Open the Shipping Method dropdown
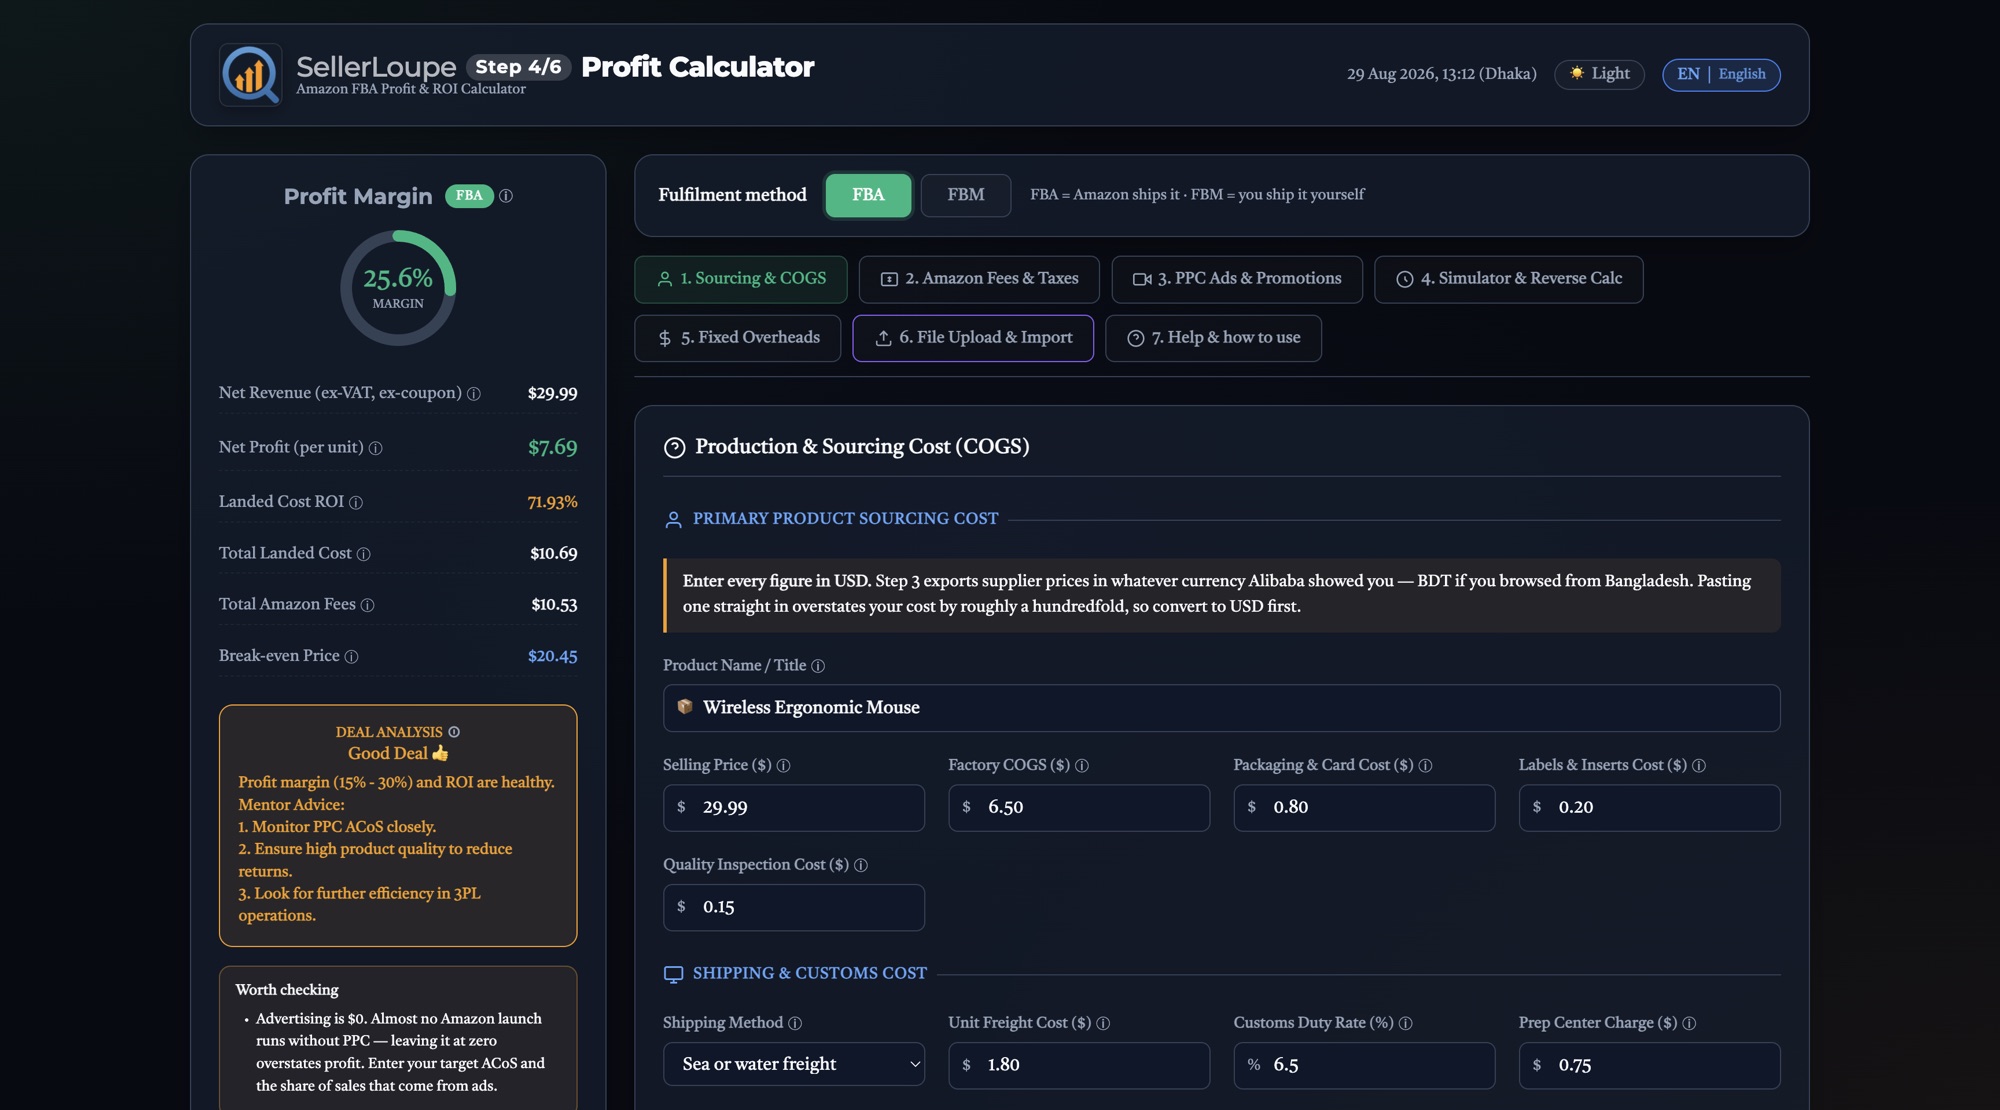Image resolution: width=2000 pixels, height=1110 pixels. [794, 1065]
